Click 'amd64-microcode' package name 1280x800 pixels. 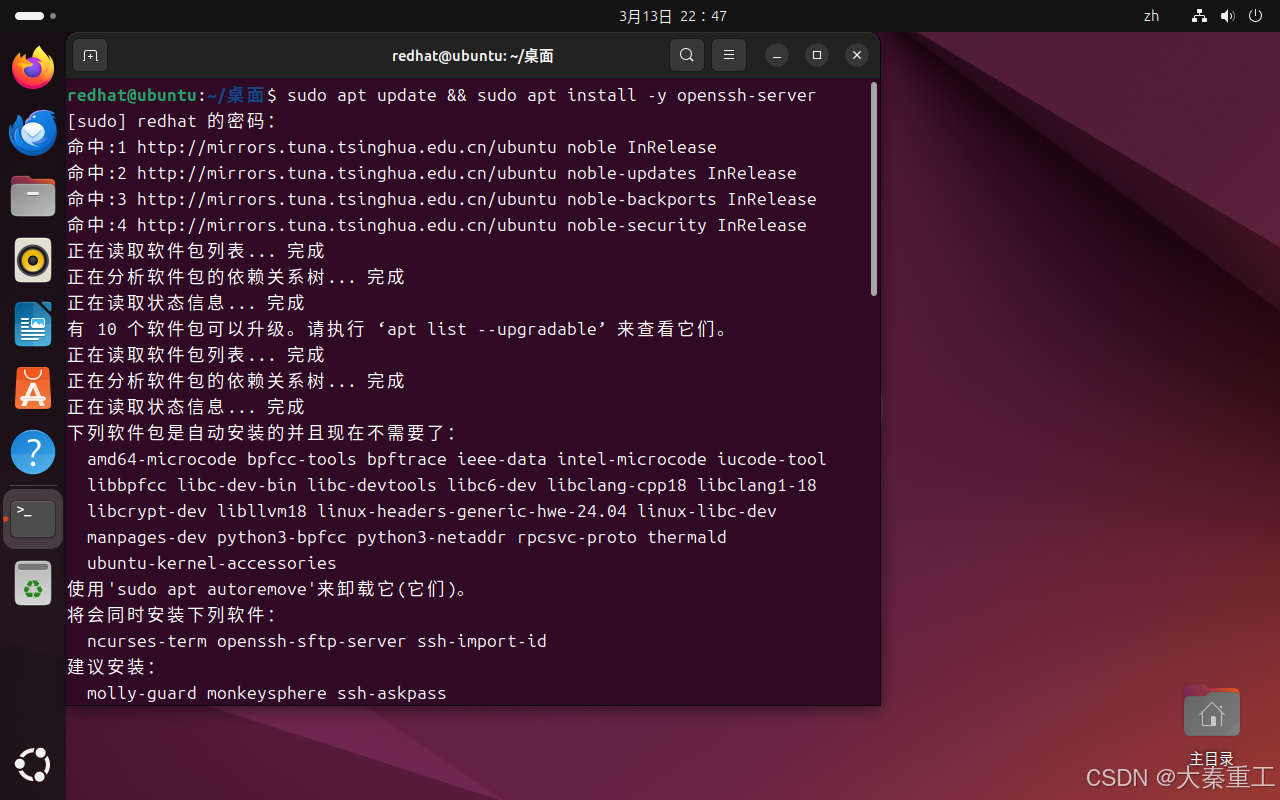[162, 459]
